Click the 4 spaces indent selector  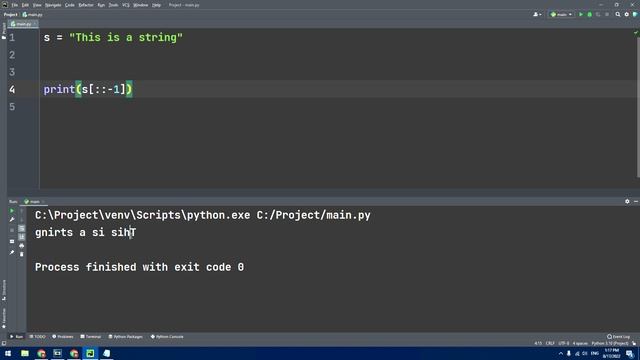point(580,343)
